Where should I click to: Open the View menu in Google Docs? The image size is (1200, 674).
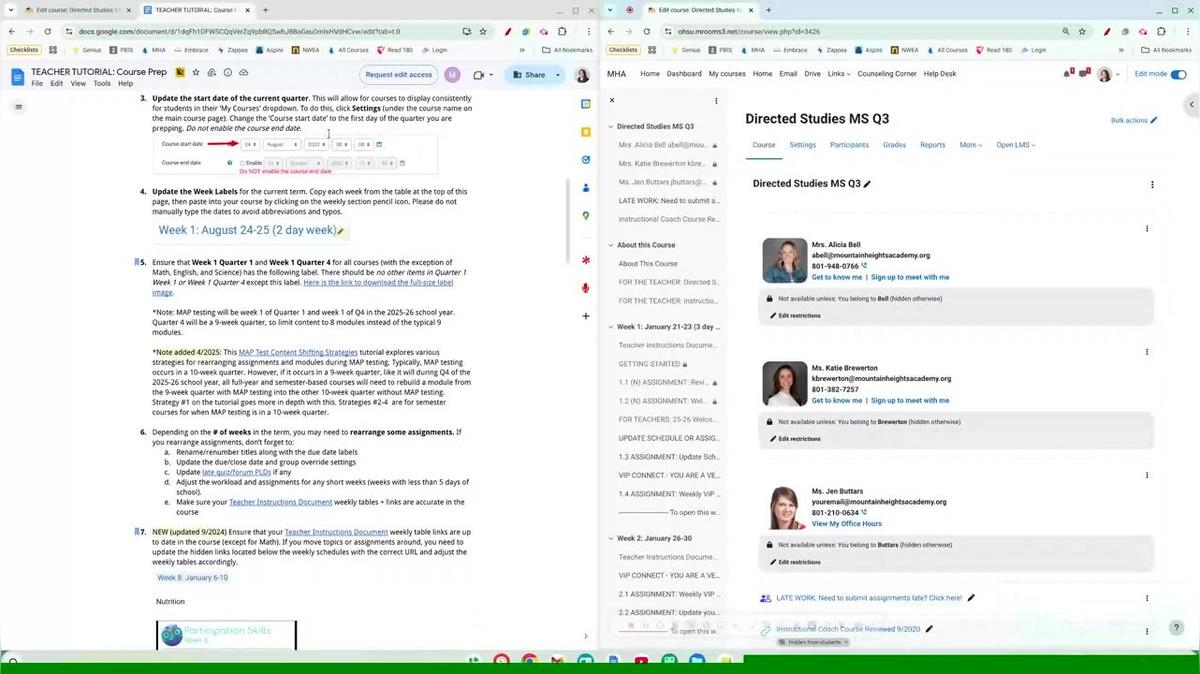click(79, 83)
